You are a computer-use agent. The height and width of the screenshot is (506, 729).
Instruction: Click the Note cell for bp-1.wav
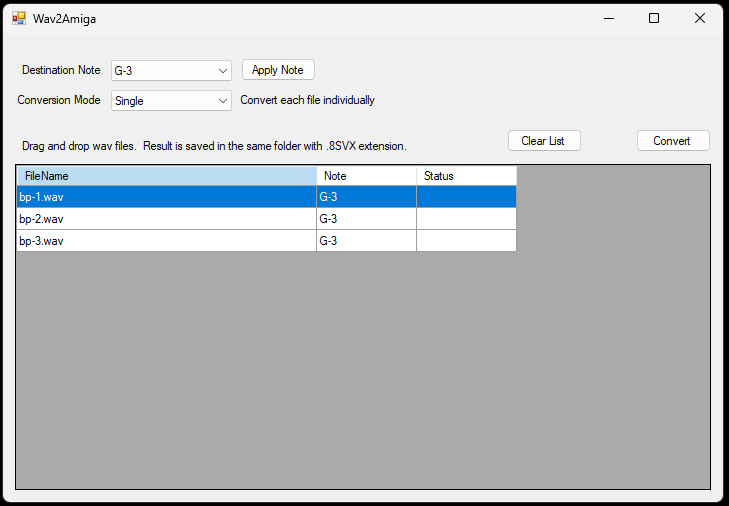tap(366, 197)
